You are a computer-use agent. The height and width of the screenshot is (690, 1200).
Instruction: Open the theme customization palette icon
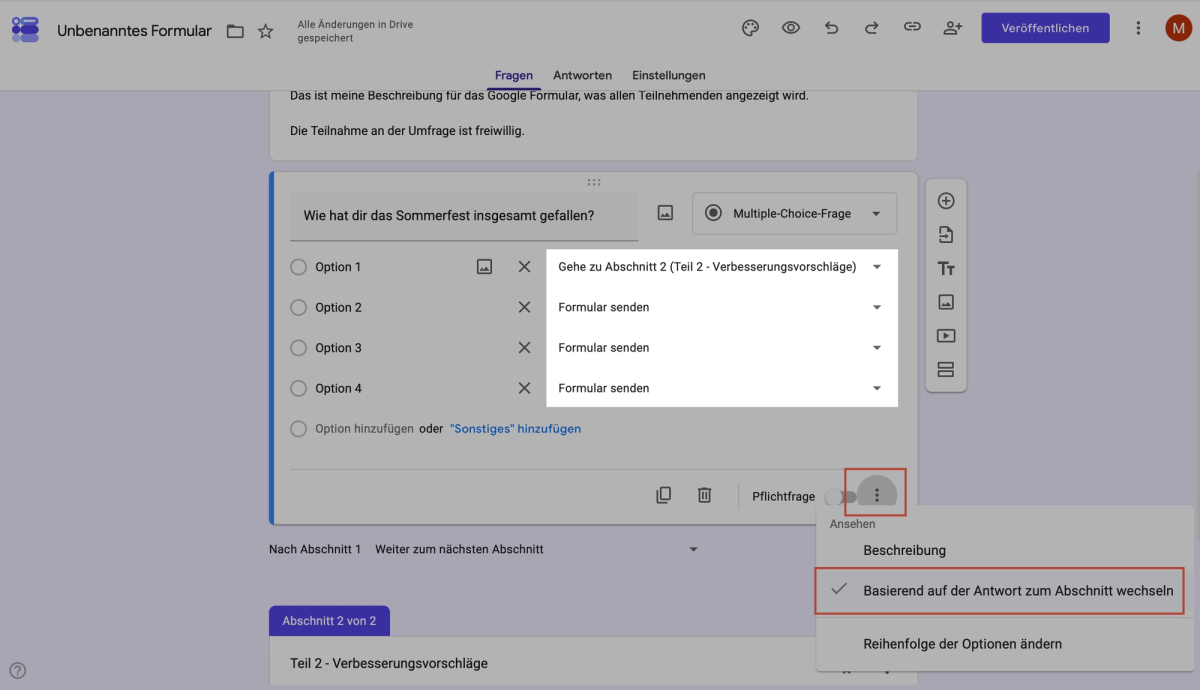coord(750,28)
